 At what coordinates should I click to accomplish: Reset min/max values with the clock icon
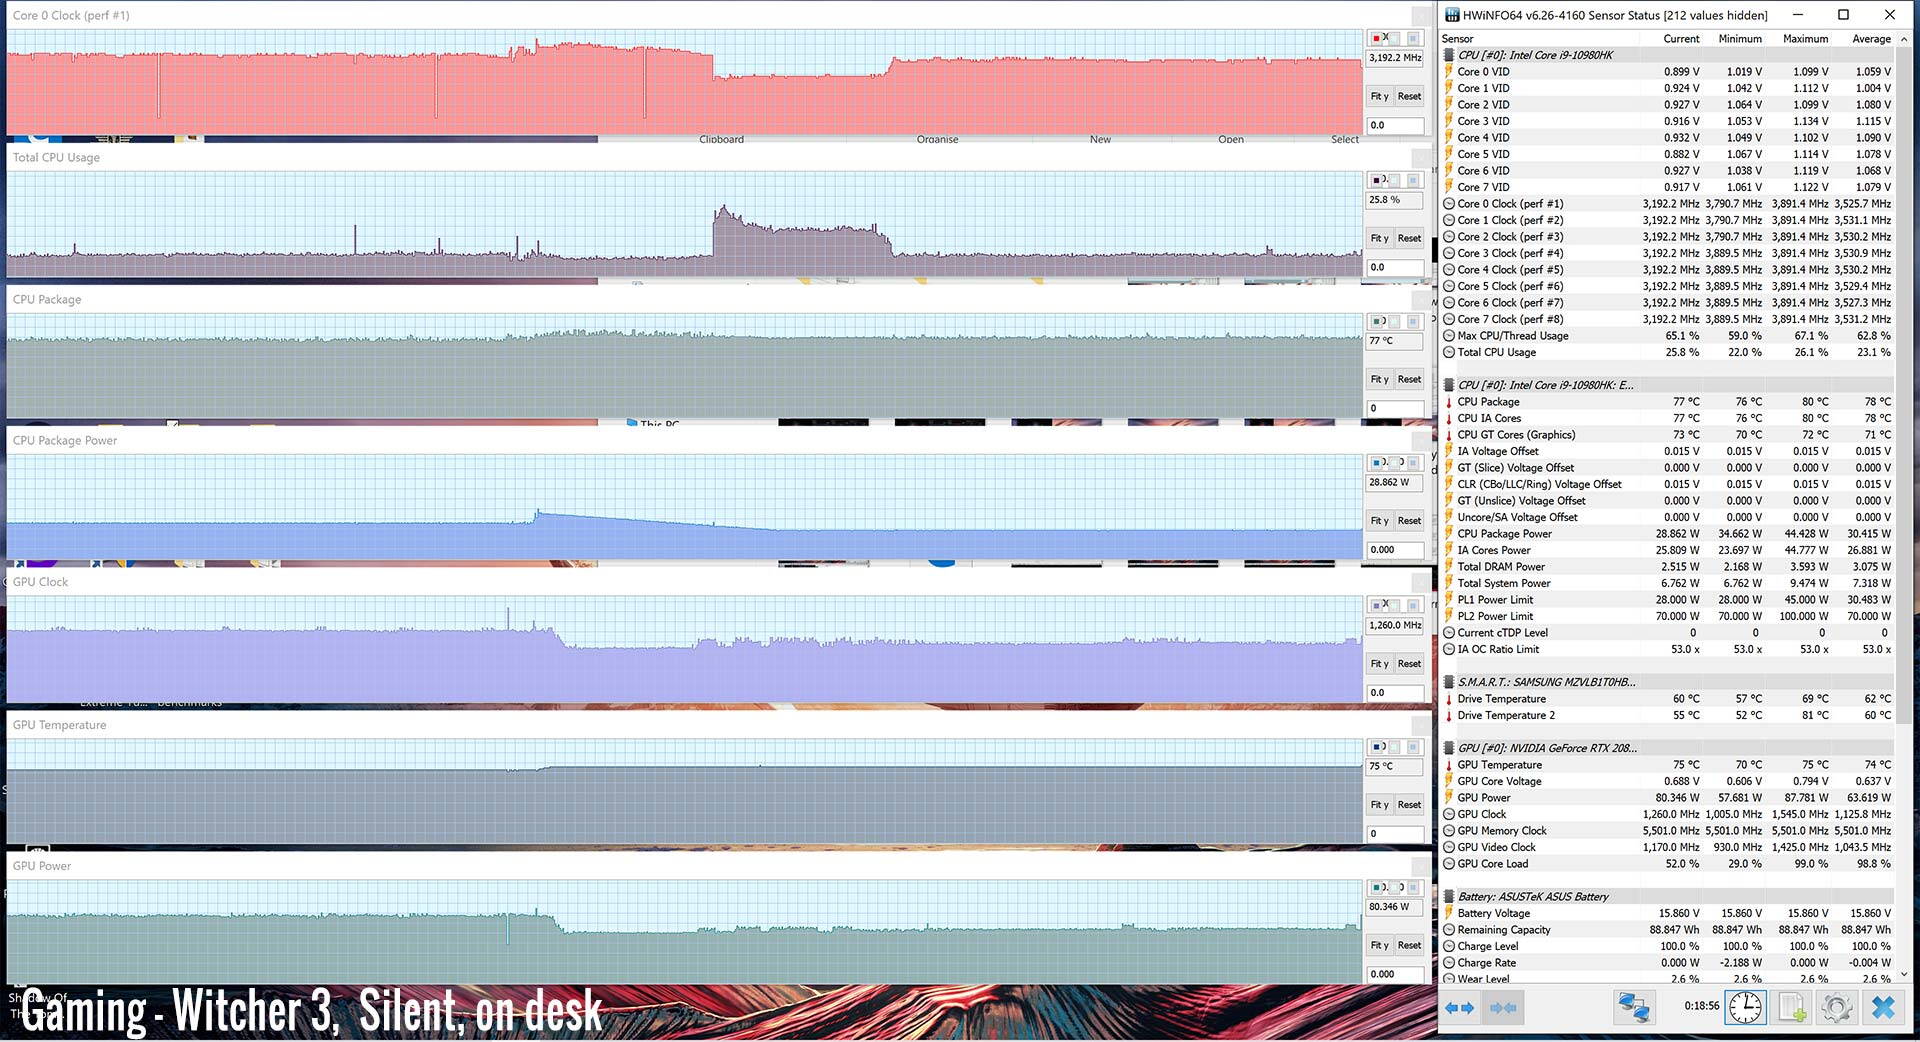pos(1745,1007)
